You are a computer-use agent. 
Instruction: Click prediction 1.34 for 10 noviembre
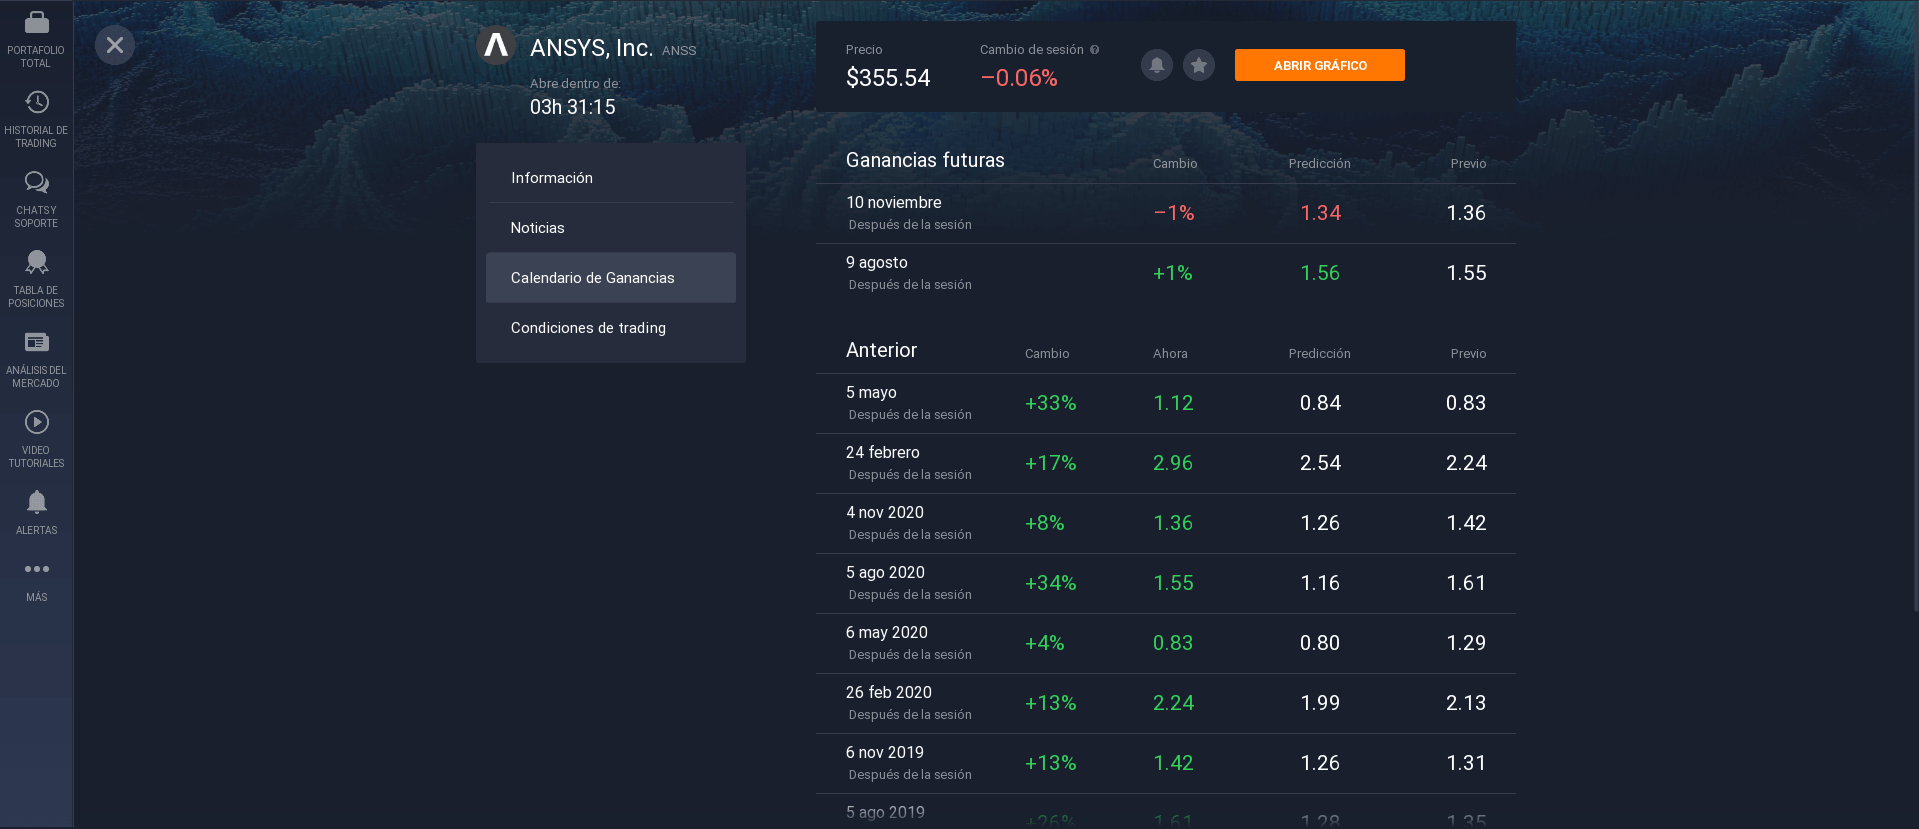point(1320,213)
